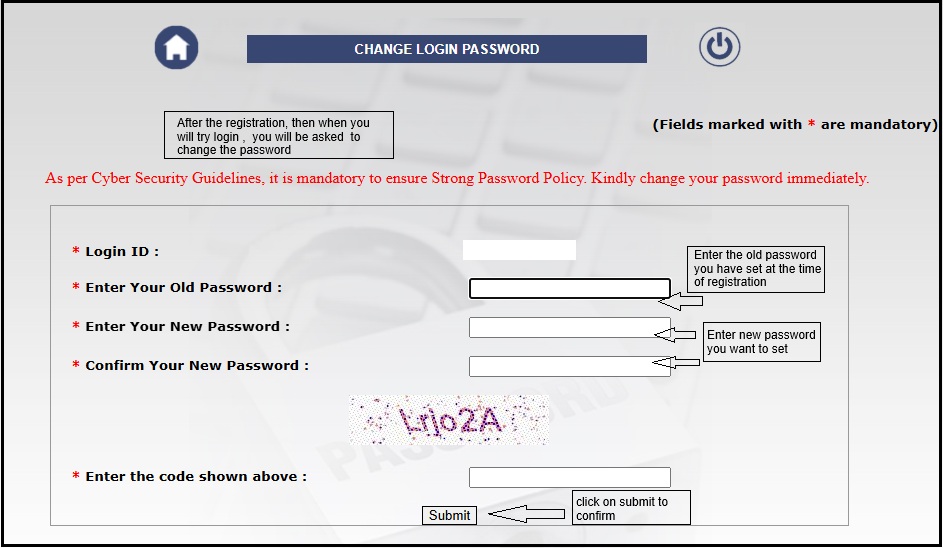Click the 'After the registration' note box
943x548 pixels.
[278, 136]
